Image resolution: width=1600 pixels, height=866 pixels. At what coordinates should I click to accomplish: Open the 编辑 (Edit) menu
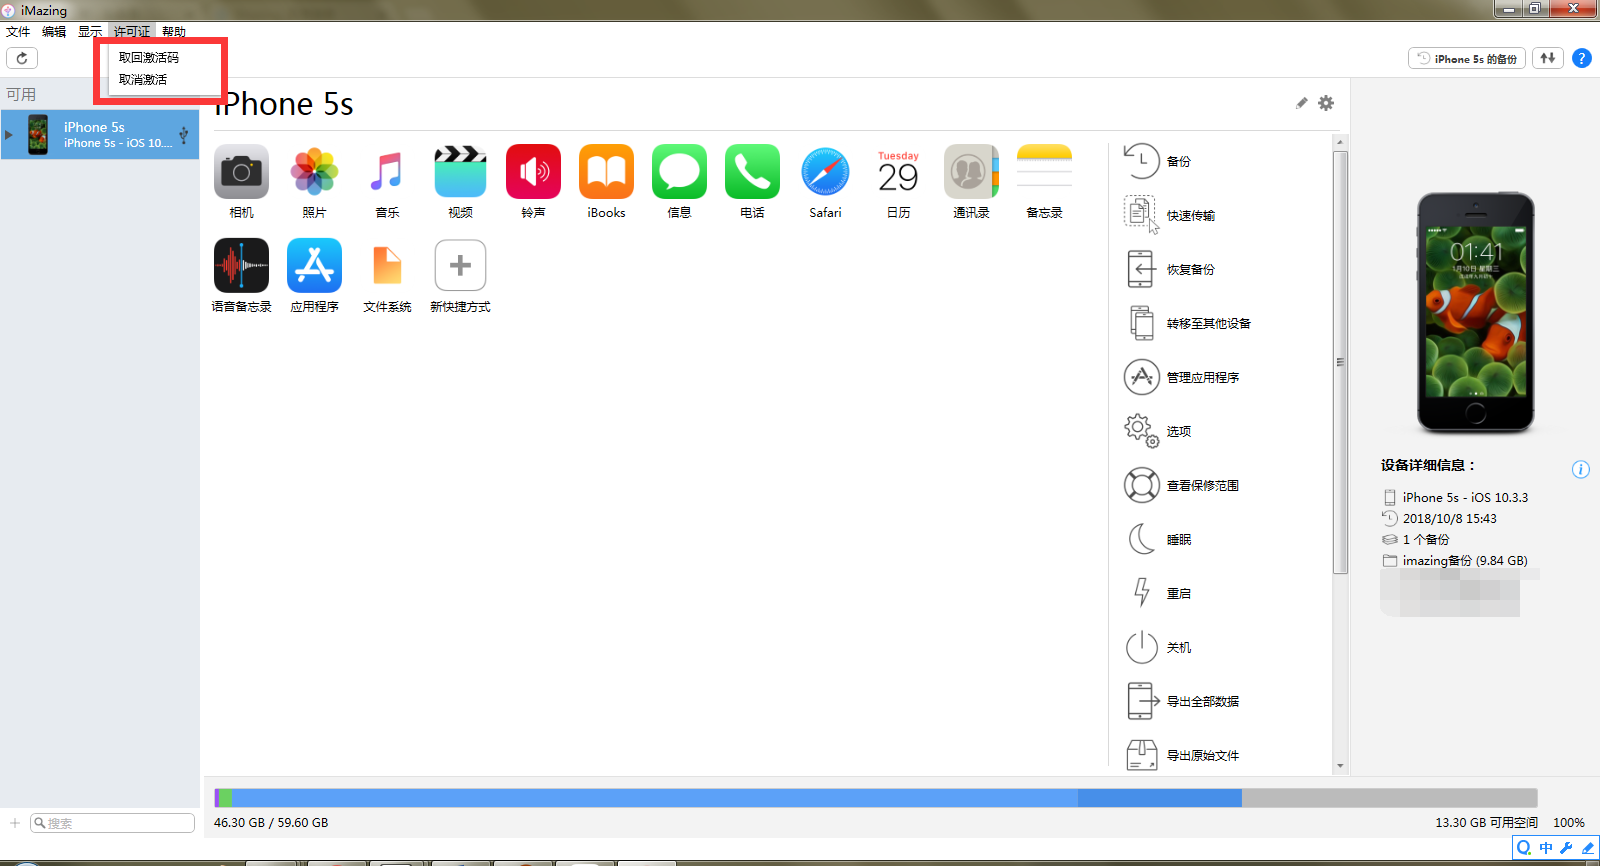pyautogui.click(x=54, y=32)
